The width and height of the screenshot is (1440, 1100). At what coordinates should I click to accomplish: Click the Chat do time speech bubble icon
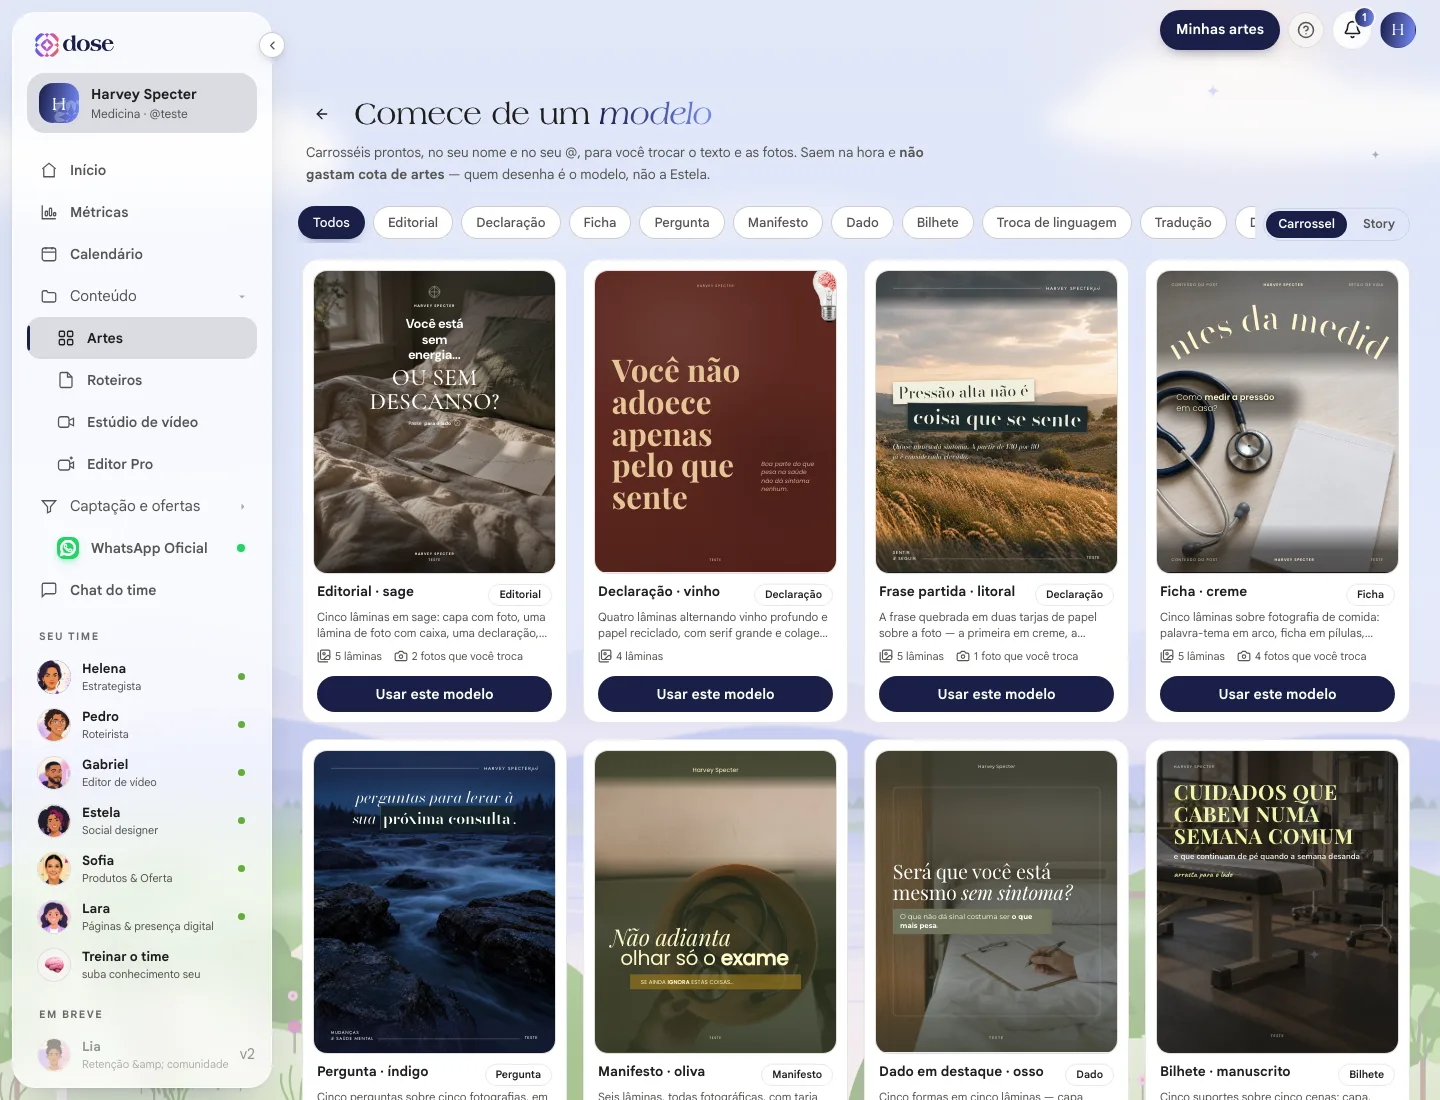coord(49,590)
